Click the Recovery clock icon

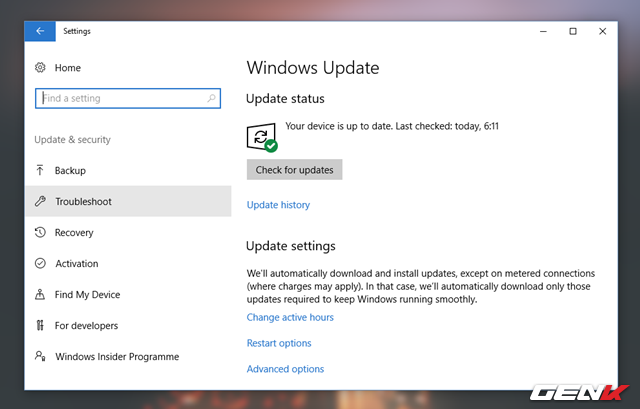click(x=40, y=232)
